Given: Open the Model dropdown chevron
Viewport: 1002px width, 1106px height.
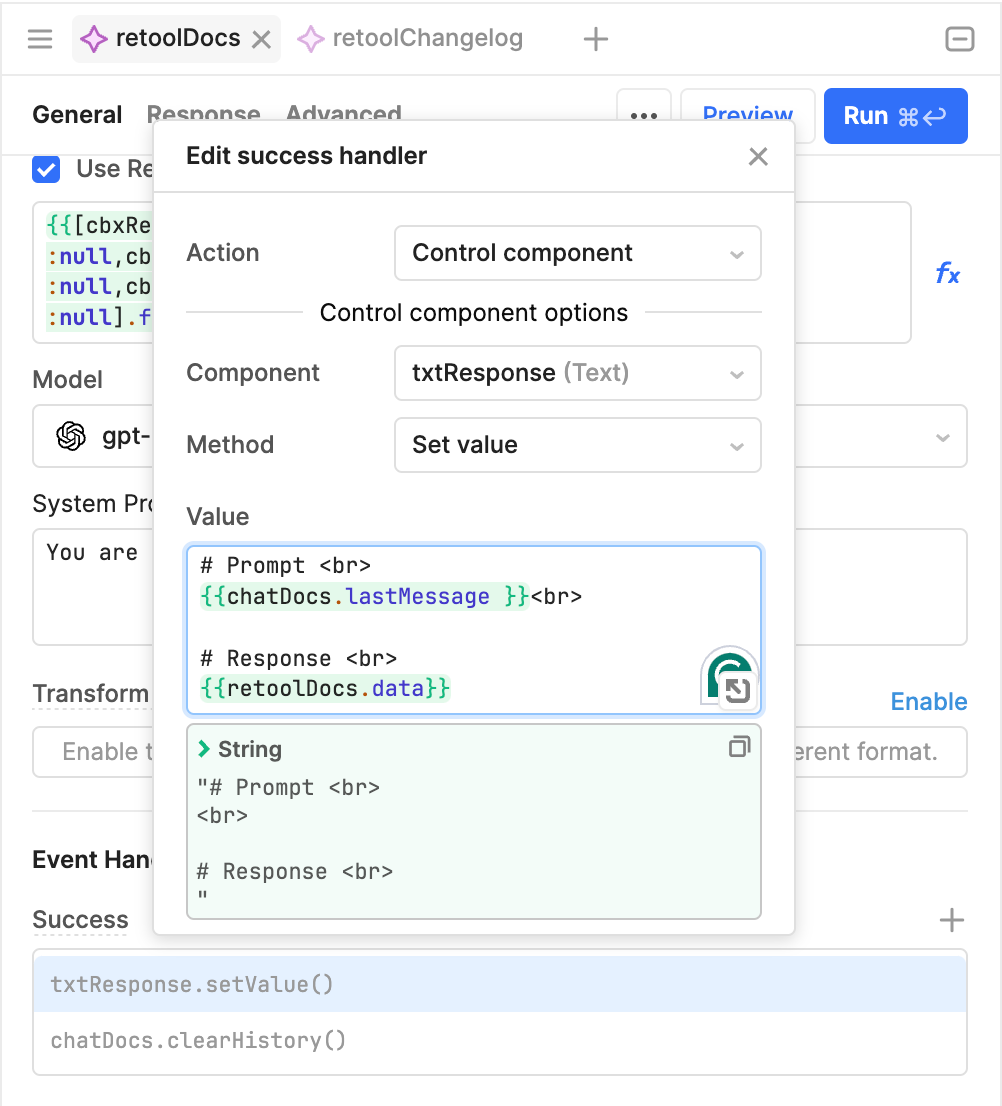Looking at the screenshot, I should tap(943, 437).
